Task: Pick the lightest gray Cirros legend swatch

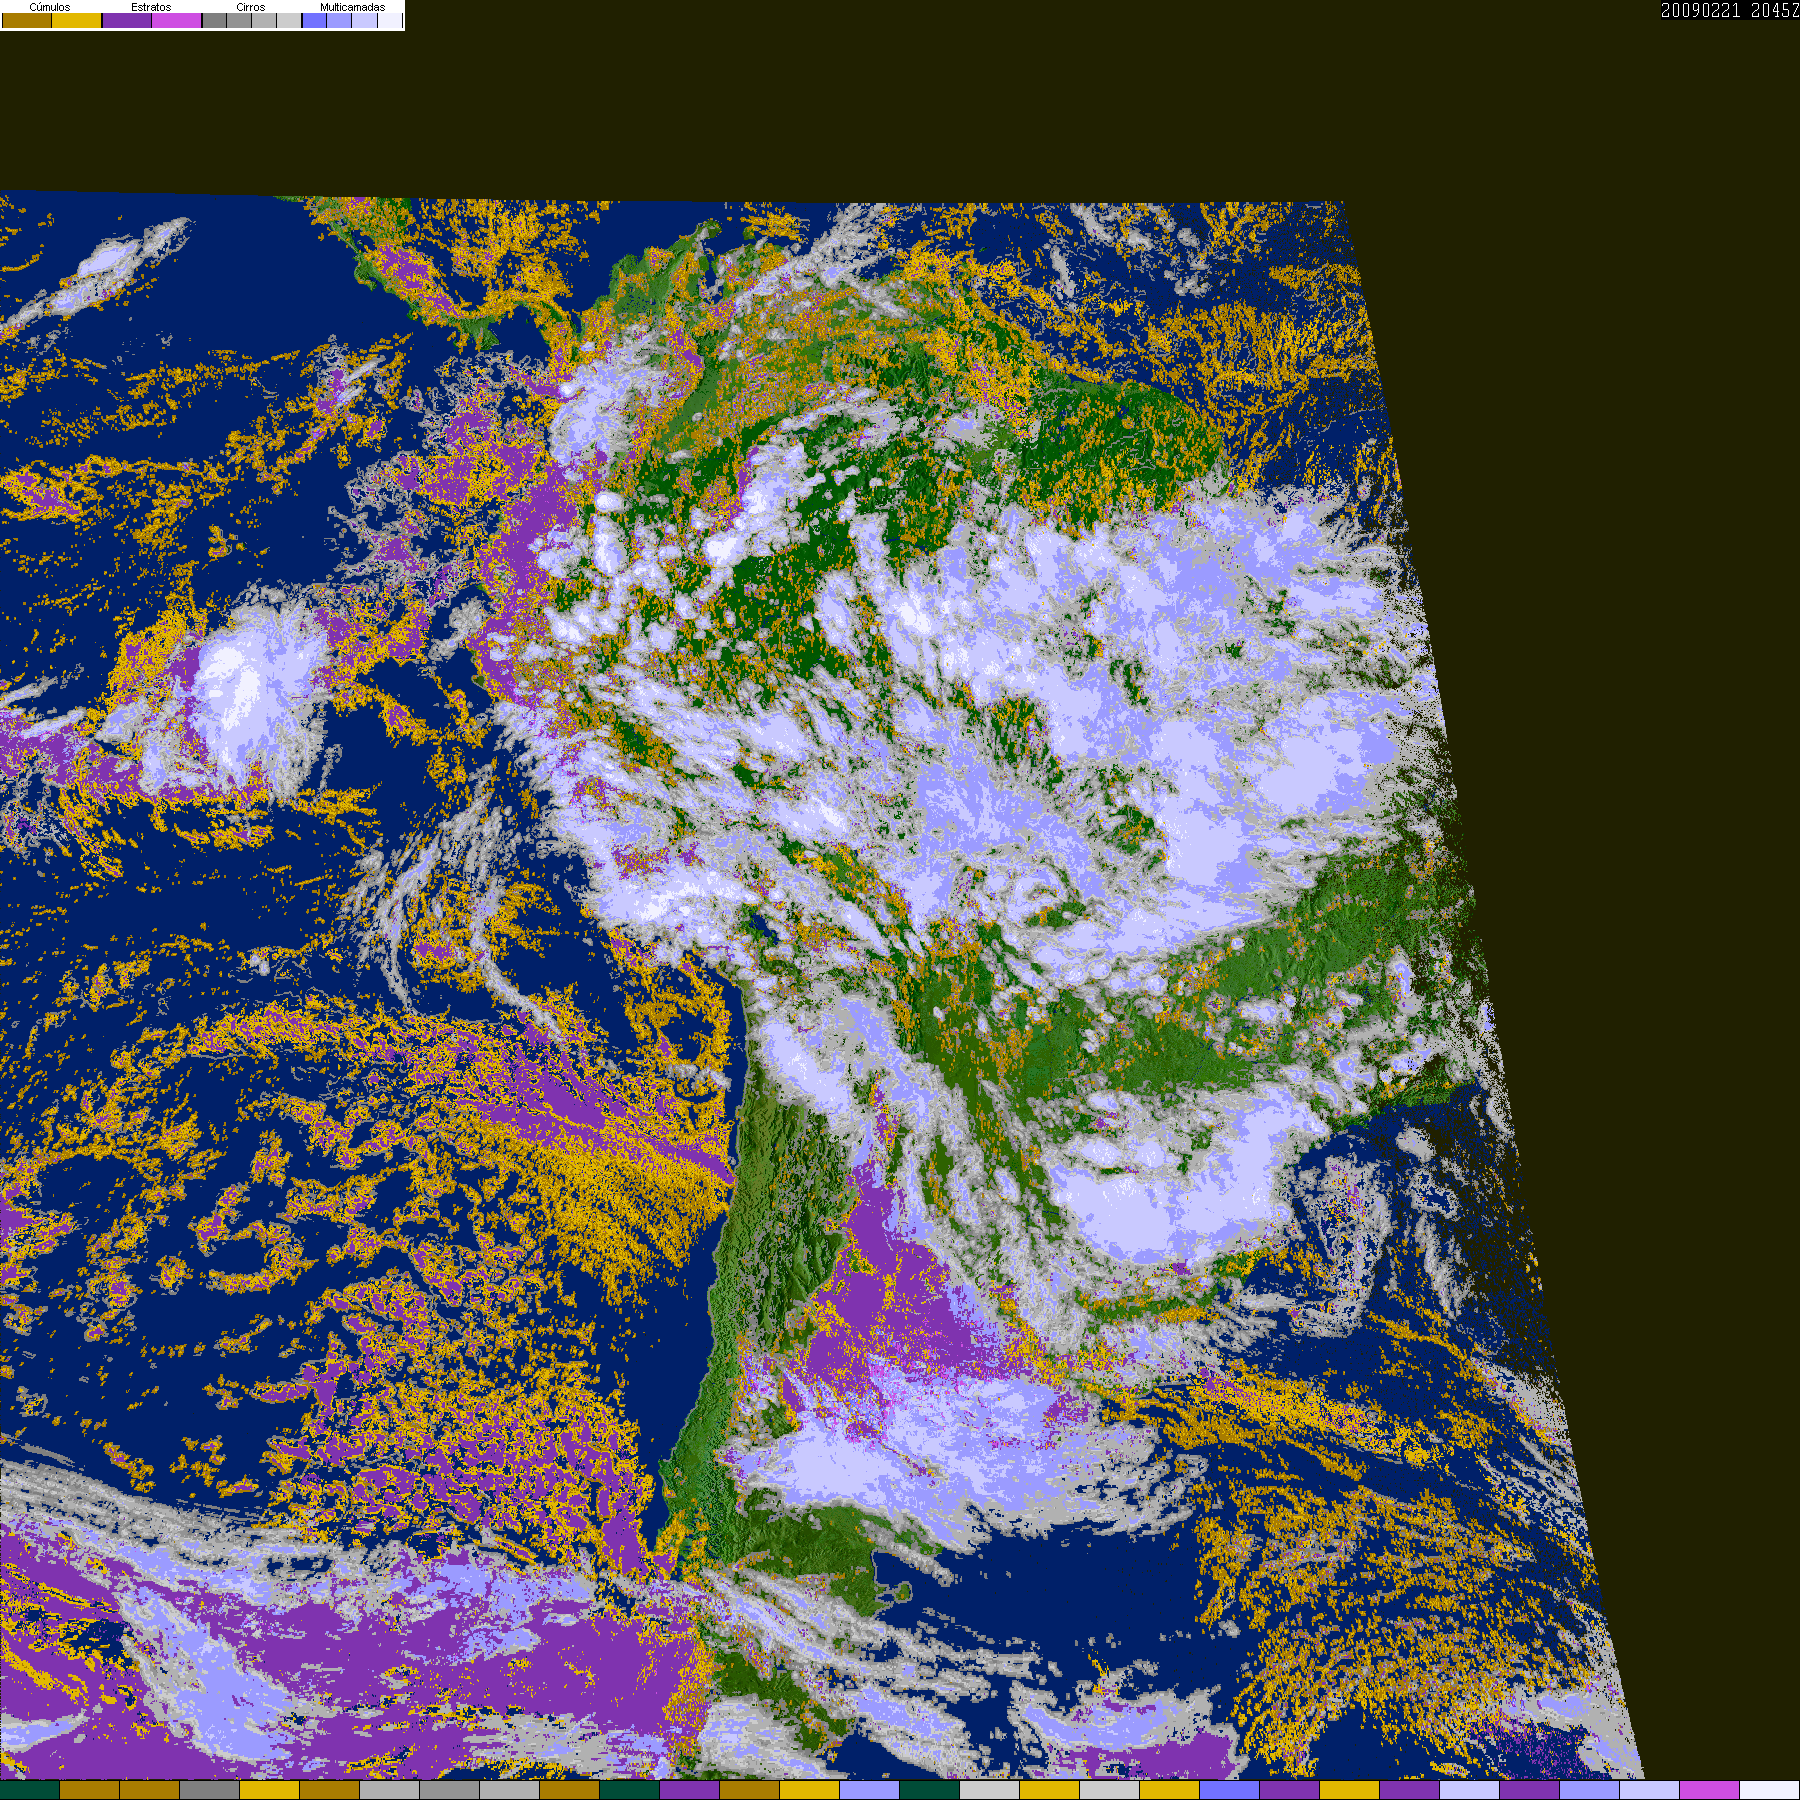Action: coord(289,20)
